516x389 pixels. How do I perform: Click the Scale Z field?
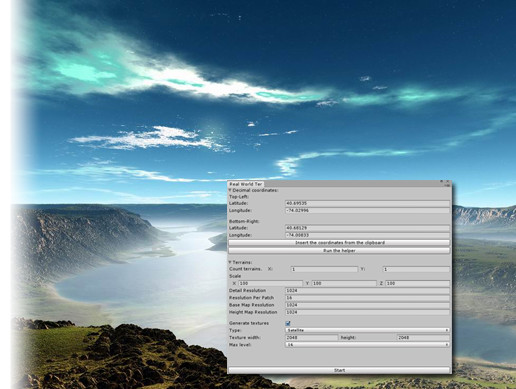[418, 283]
